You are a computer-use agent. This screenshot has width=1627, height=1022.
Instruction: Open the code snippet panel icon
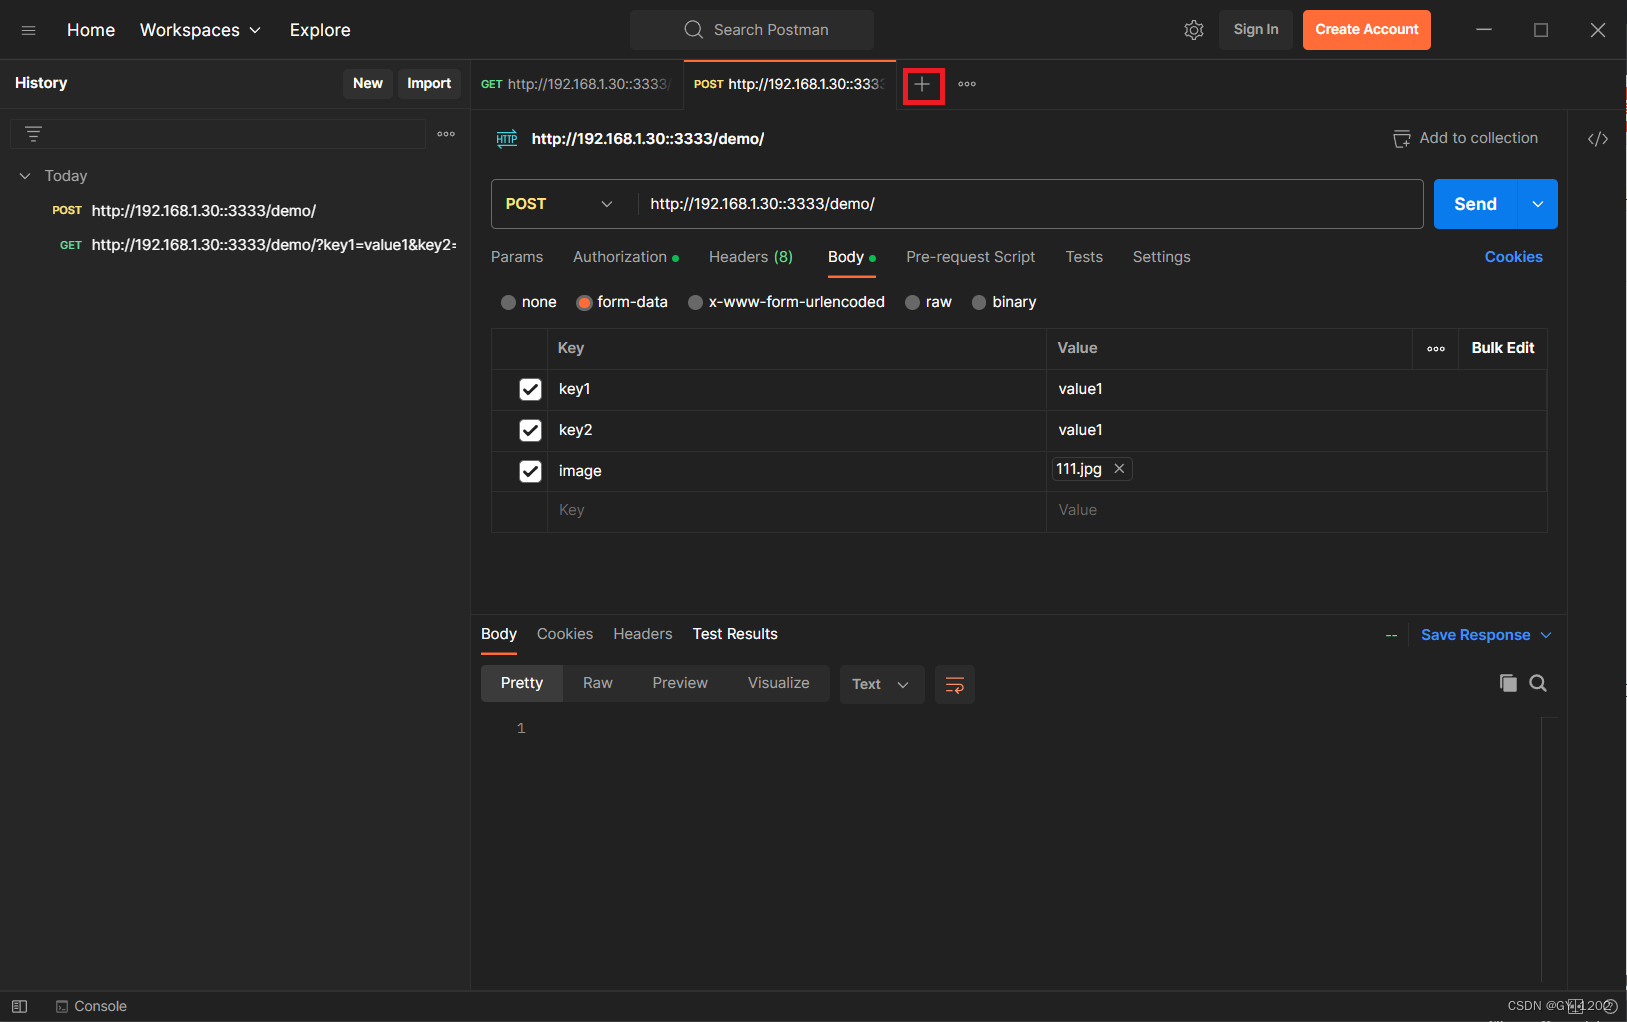1598,139
